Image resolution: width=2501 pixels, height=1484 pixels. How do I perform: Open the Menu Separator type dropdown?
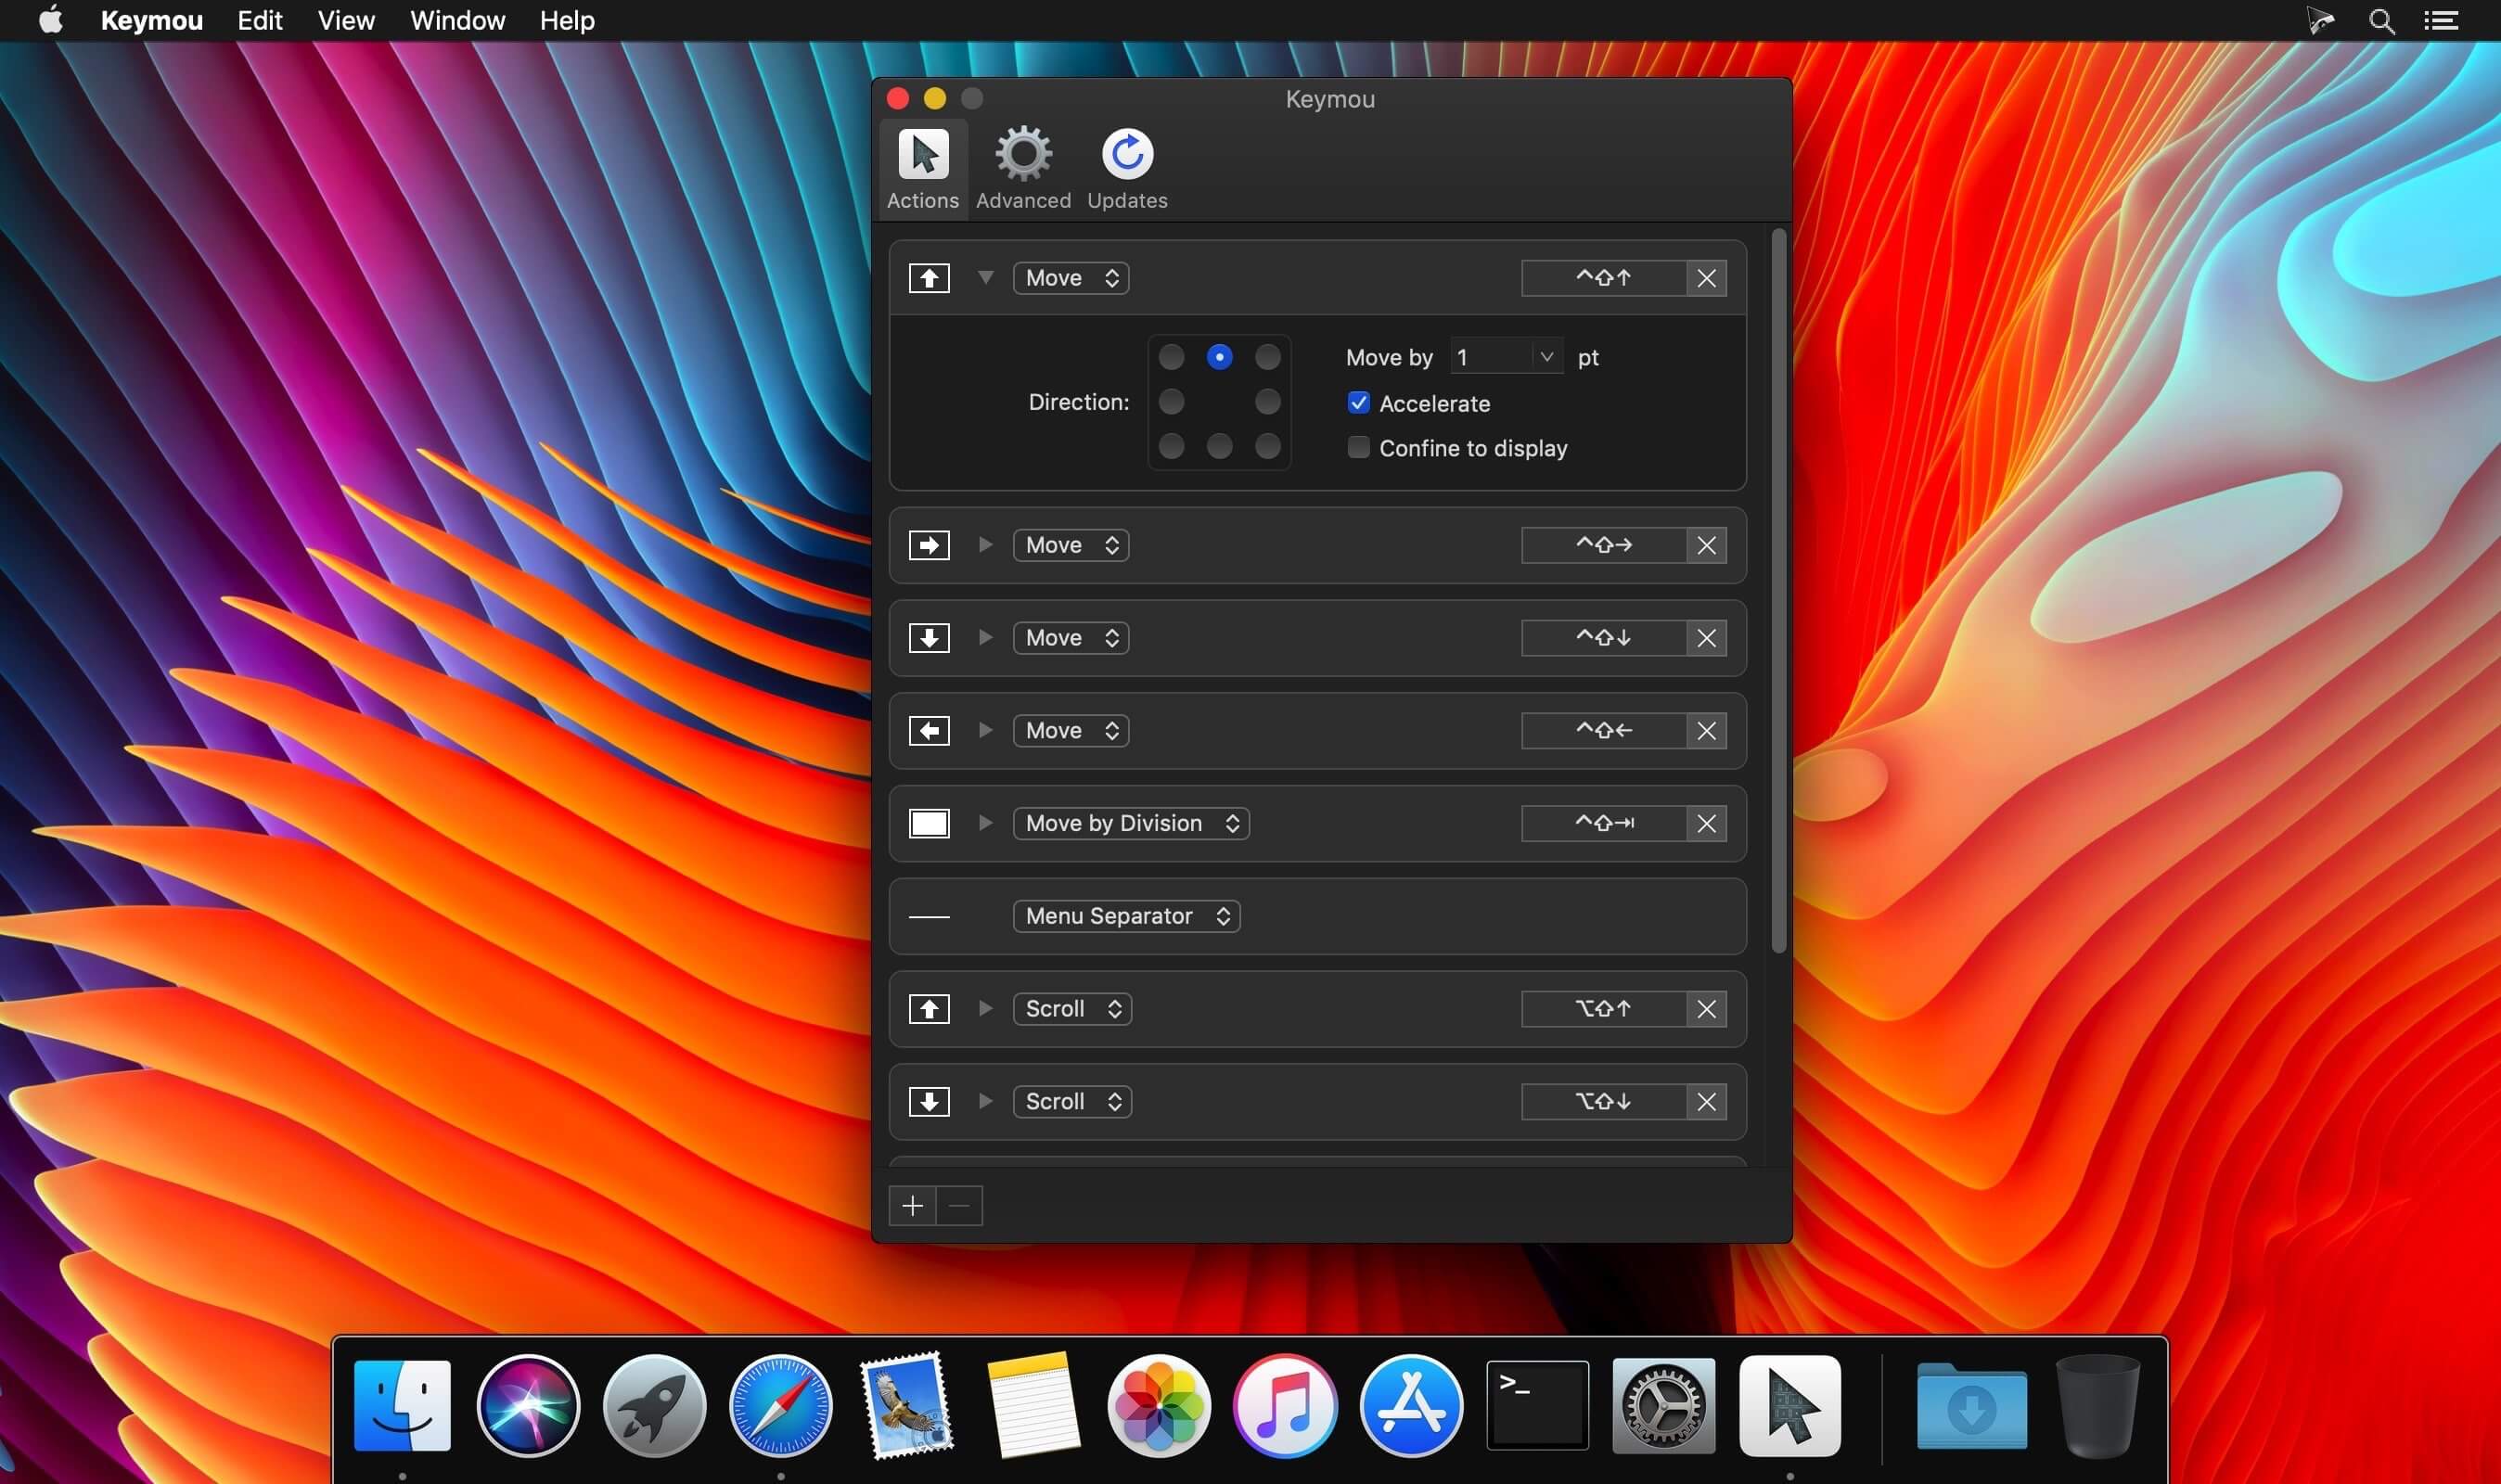pos(1126,916)
